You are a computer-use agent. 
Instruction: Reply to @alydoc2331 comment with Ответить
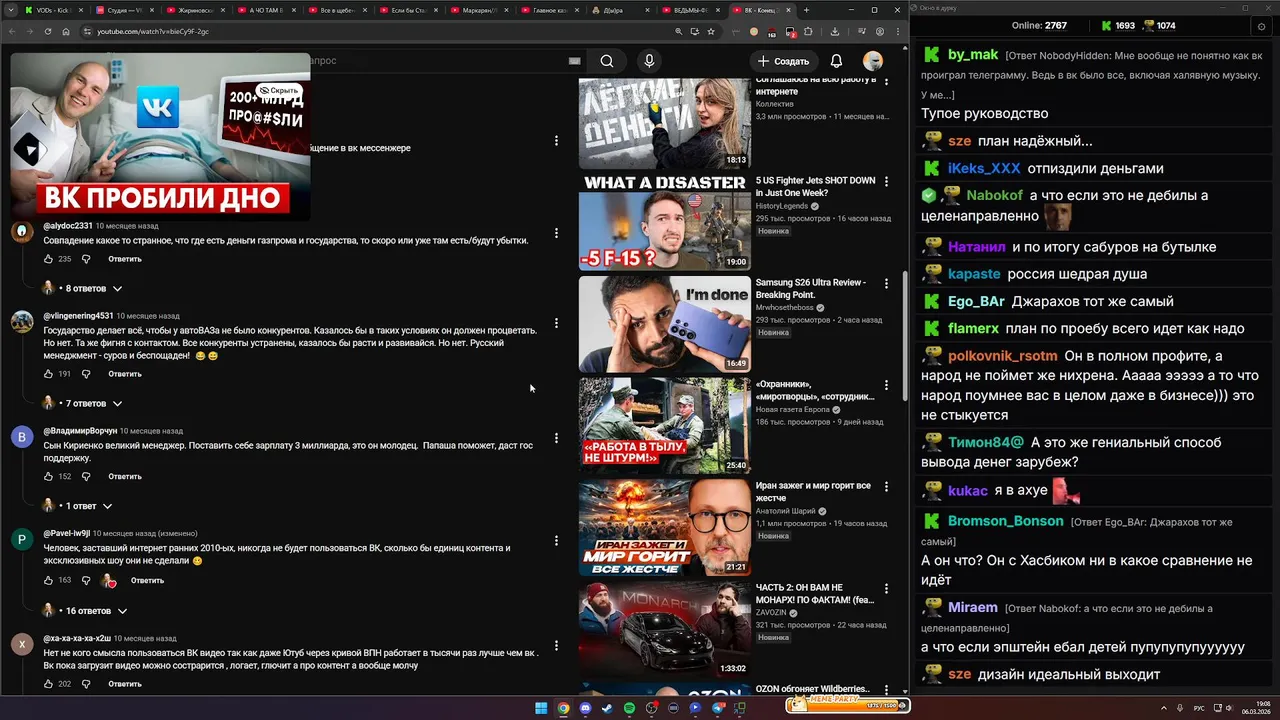coord(125,259)
